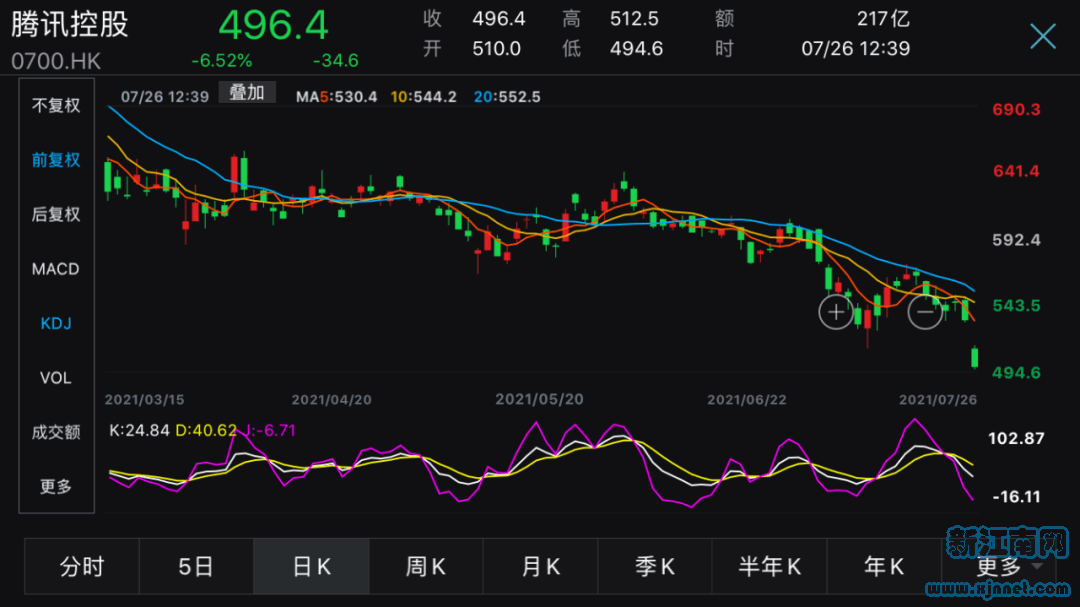Screen dimensions: 1080x607
Task: Zoom out chart with minus circle icon
Action: coord(925,313)
